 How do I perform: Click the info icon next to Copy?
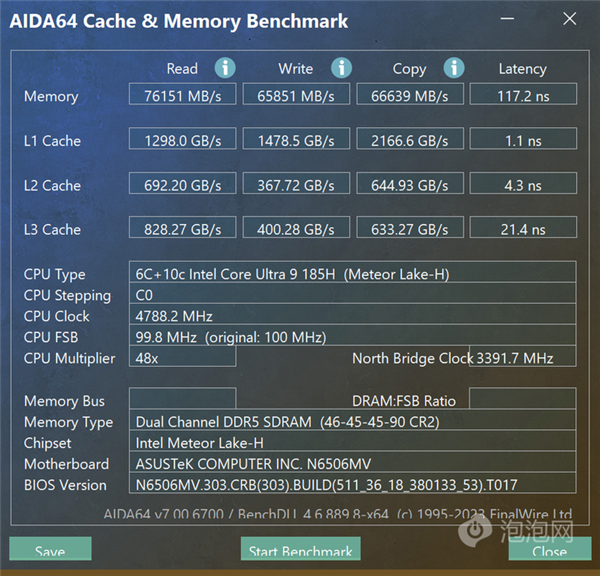tap(454, 68)
